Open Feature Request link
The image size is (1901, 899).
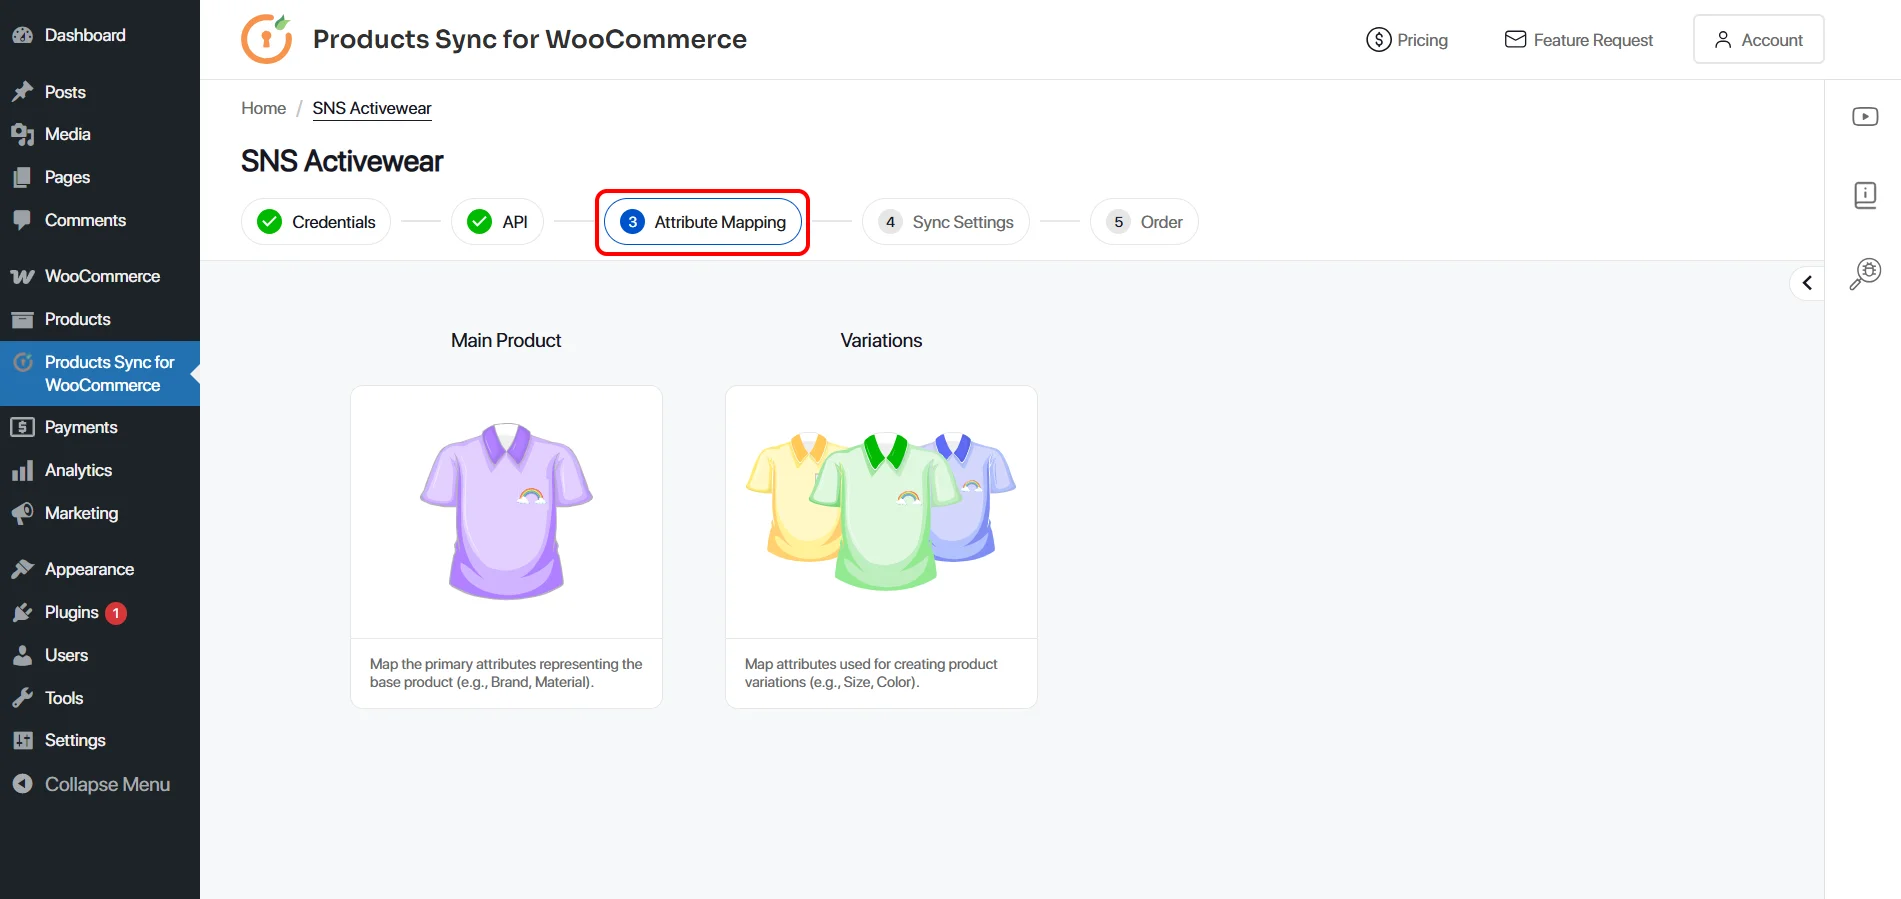(x=1578, y=40)
